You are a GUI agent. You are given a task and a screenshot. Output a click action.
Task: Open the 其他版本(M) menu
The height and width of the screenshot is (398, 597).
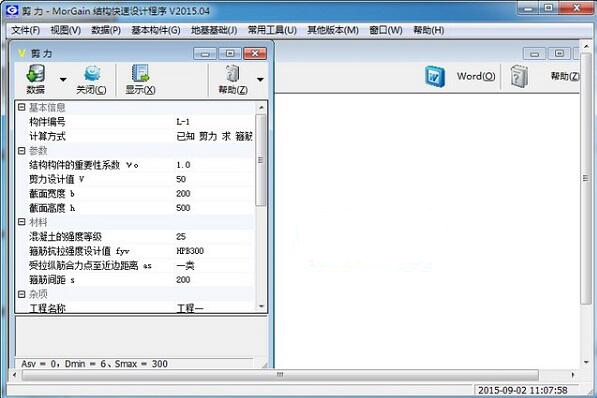(x=333, y=30)
